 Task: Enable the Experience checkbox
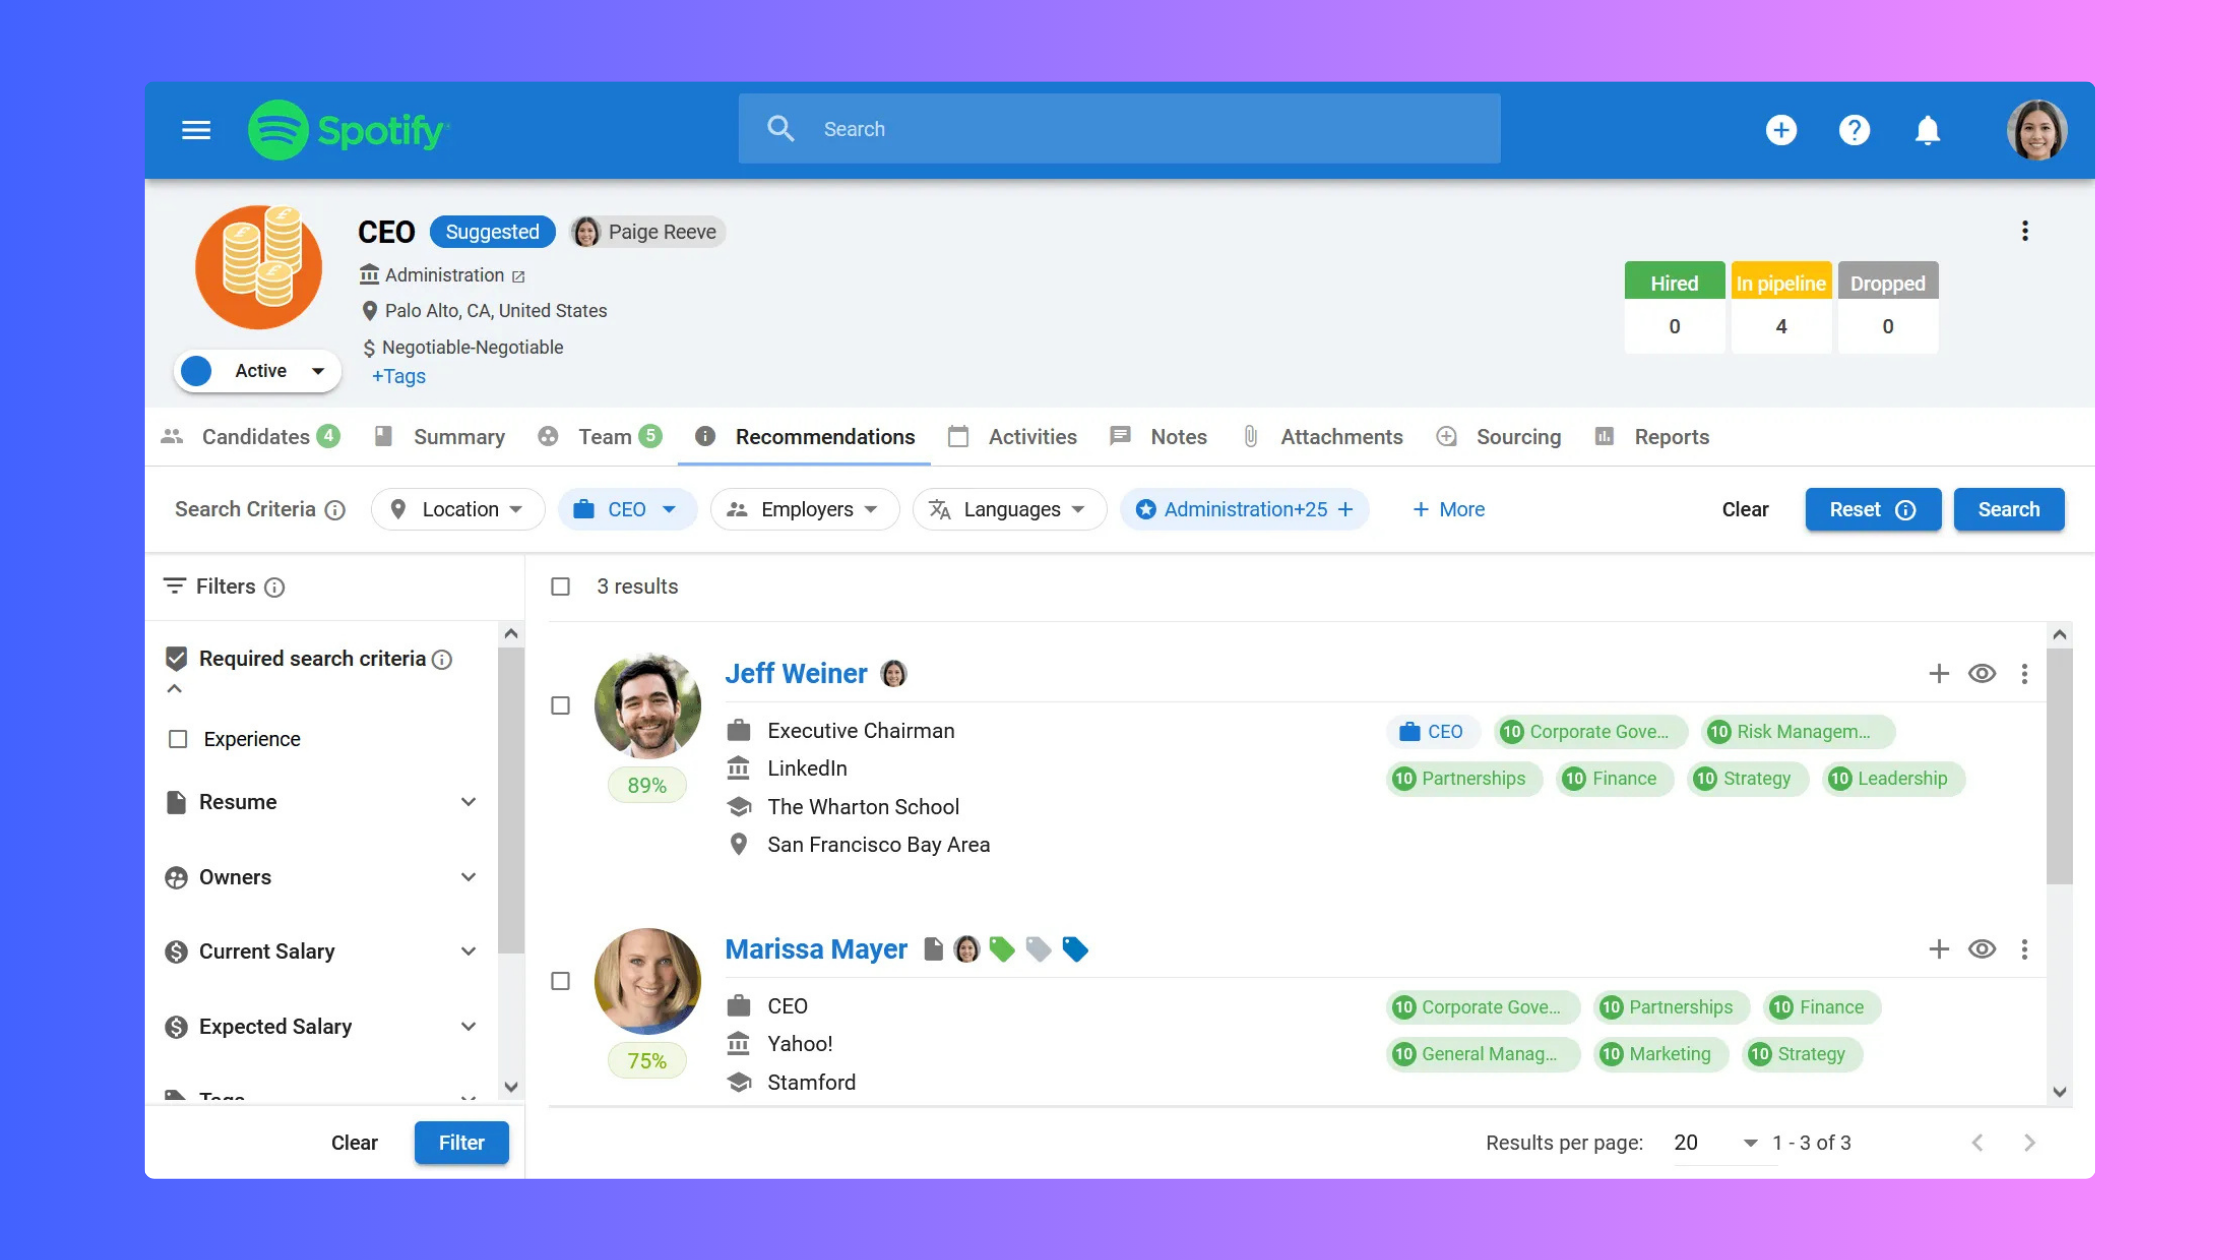point(178,739)
